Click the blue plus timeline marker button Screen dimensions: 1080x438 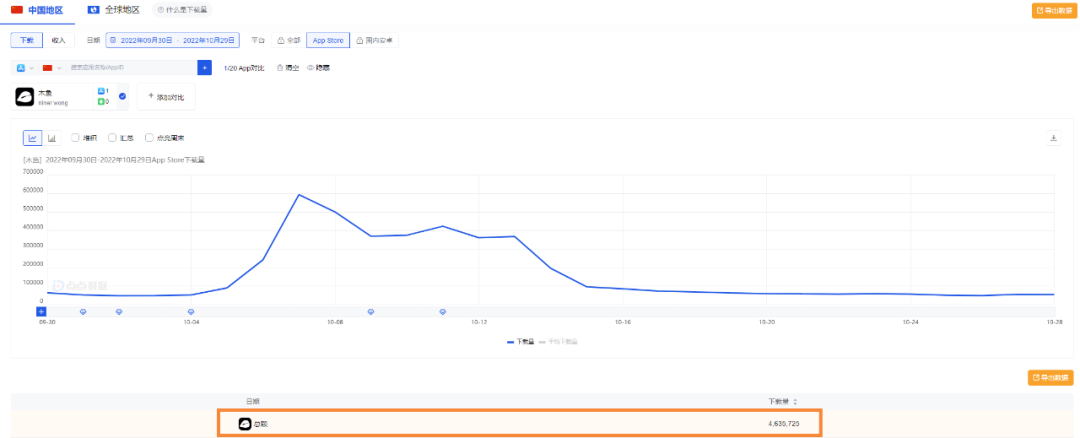pos(41,312)
